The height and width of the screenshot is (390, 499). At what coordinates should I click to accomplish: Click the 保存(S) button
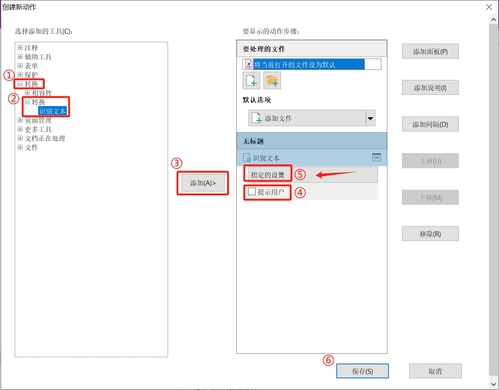click(362, 371)
